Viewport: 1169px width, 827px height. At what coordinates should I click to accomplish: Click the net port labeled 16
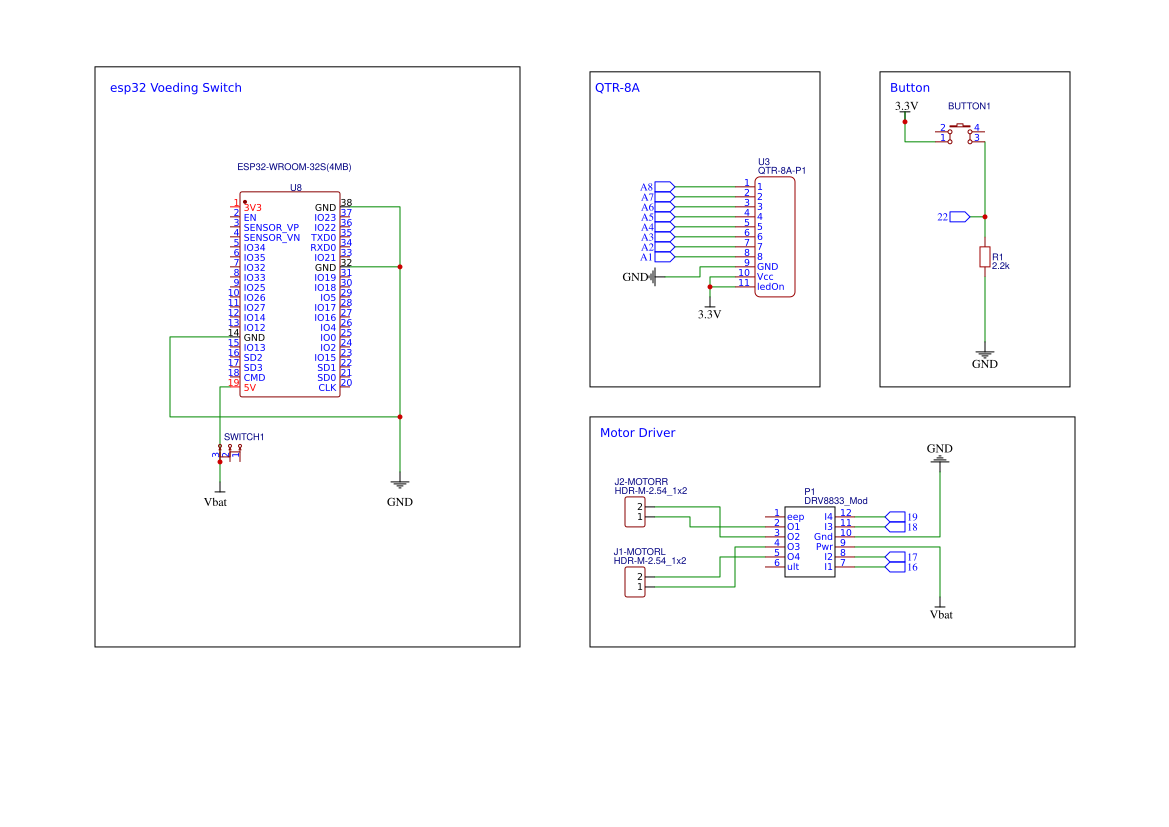(x=901, y=567)
